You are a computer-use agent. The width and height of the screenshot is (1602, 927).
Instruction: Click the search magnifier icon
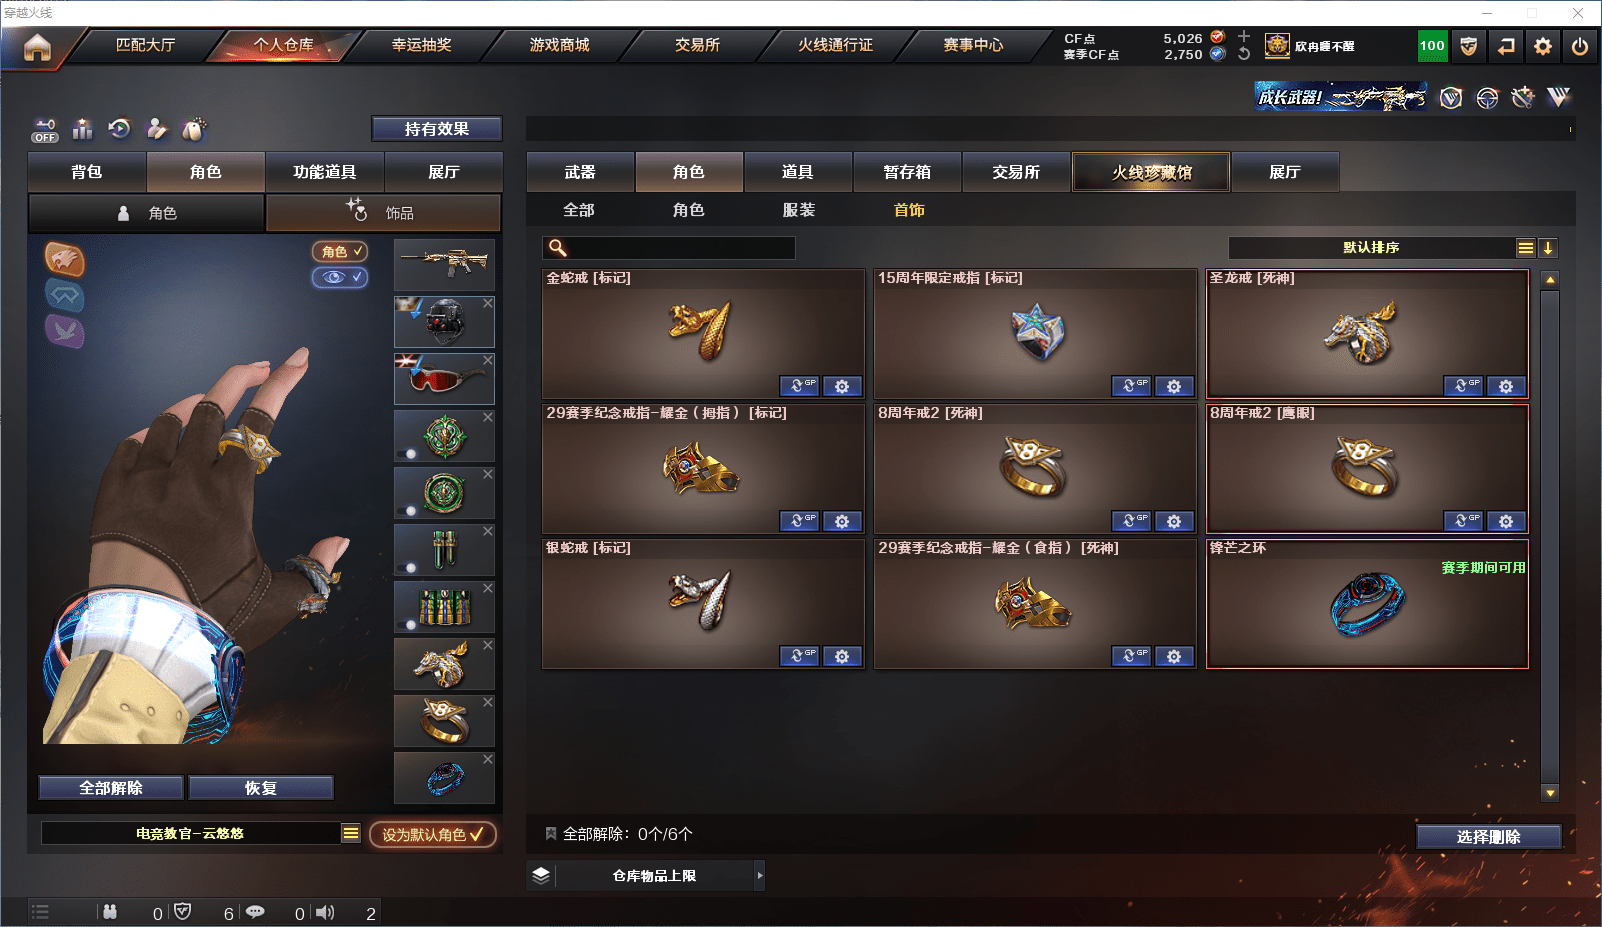558,248
